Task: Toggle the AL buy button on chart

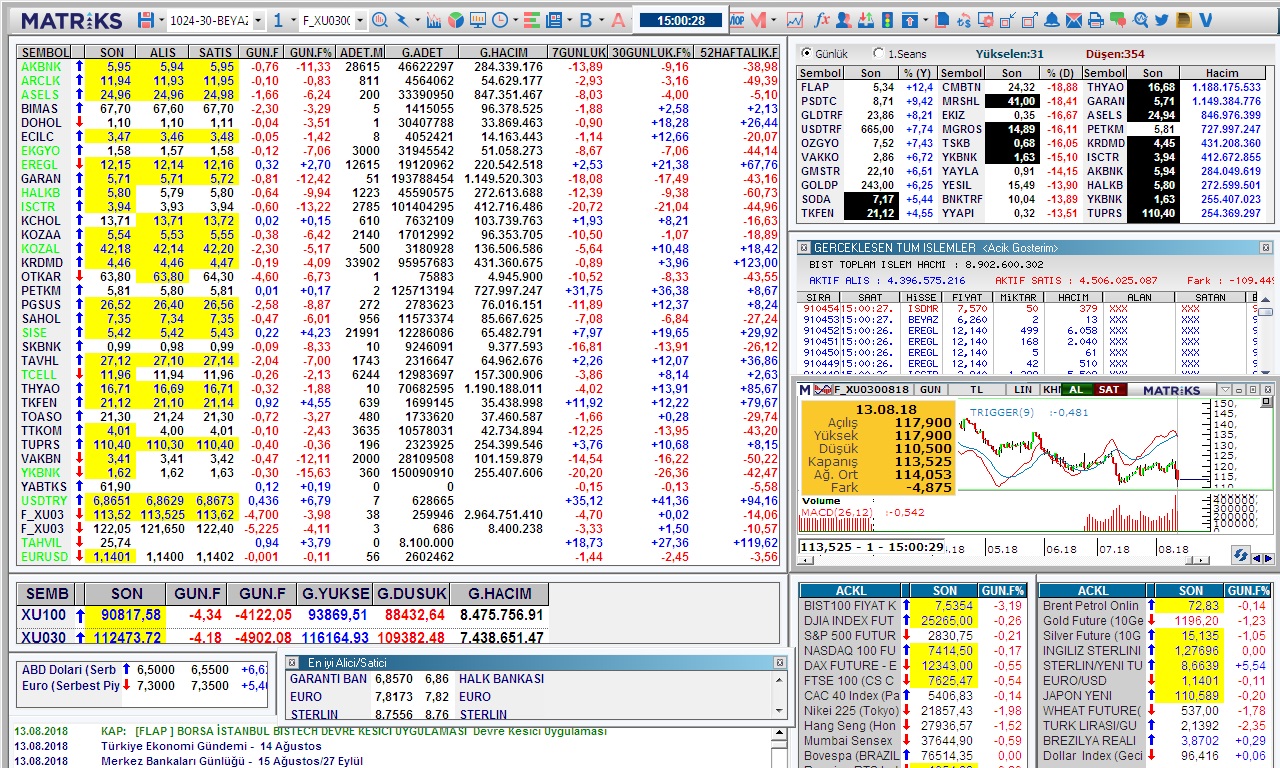Action: point(1076,390)
